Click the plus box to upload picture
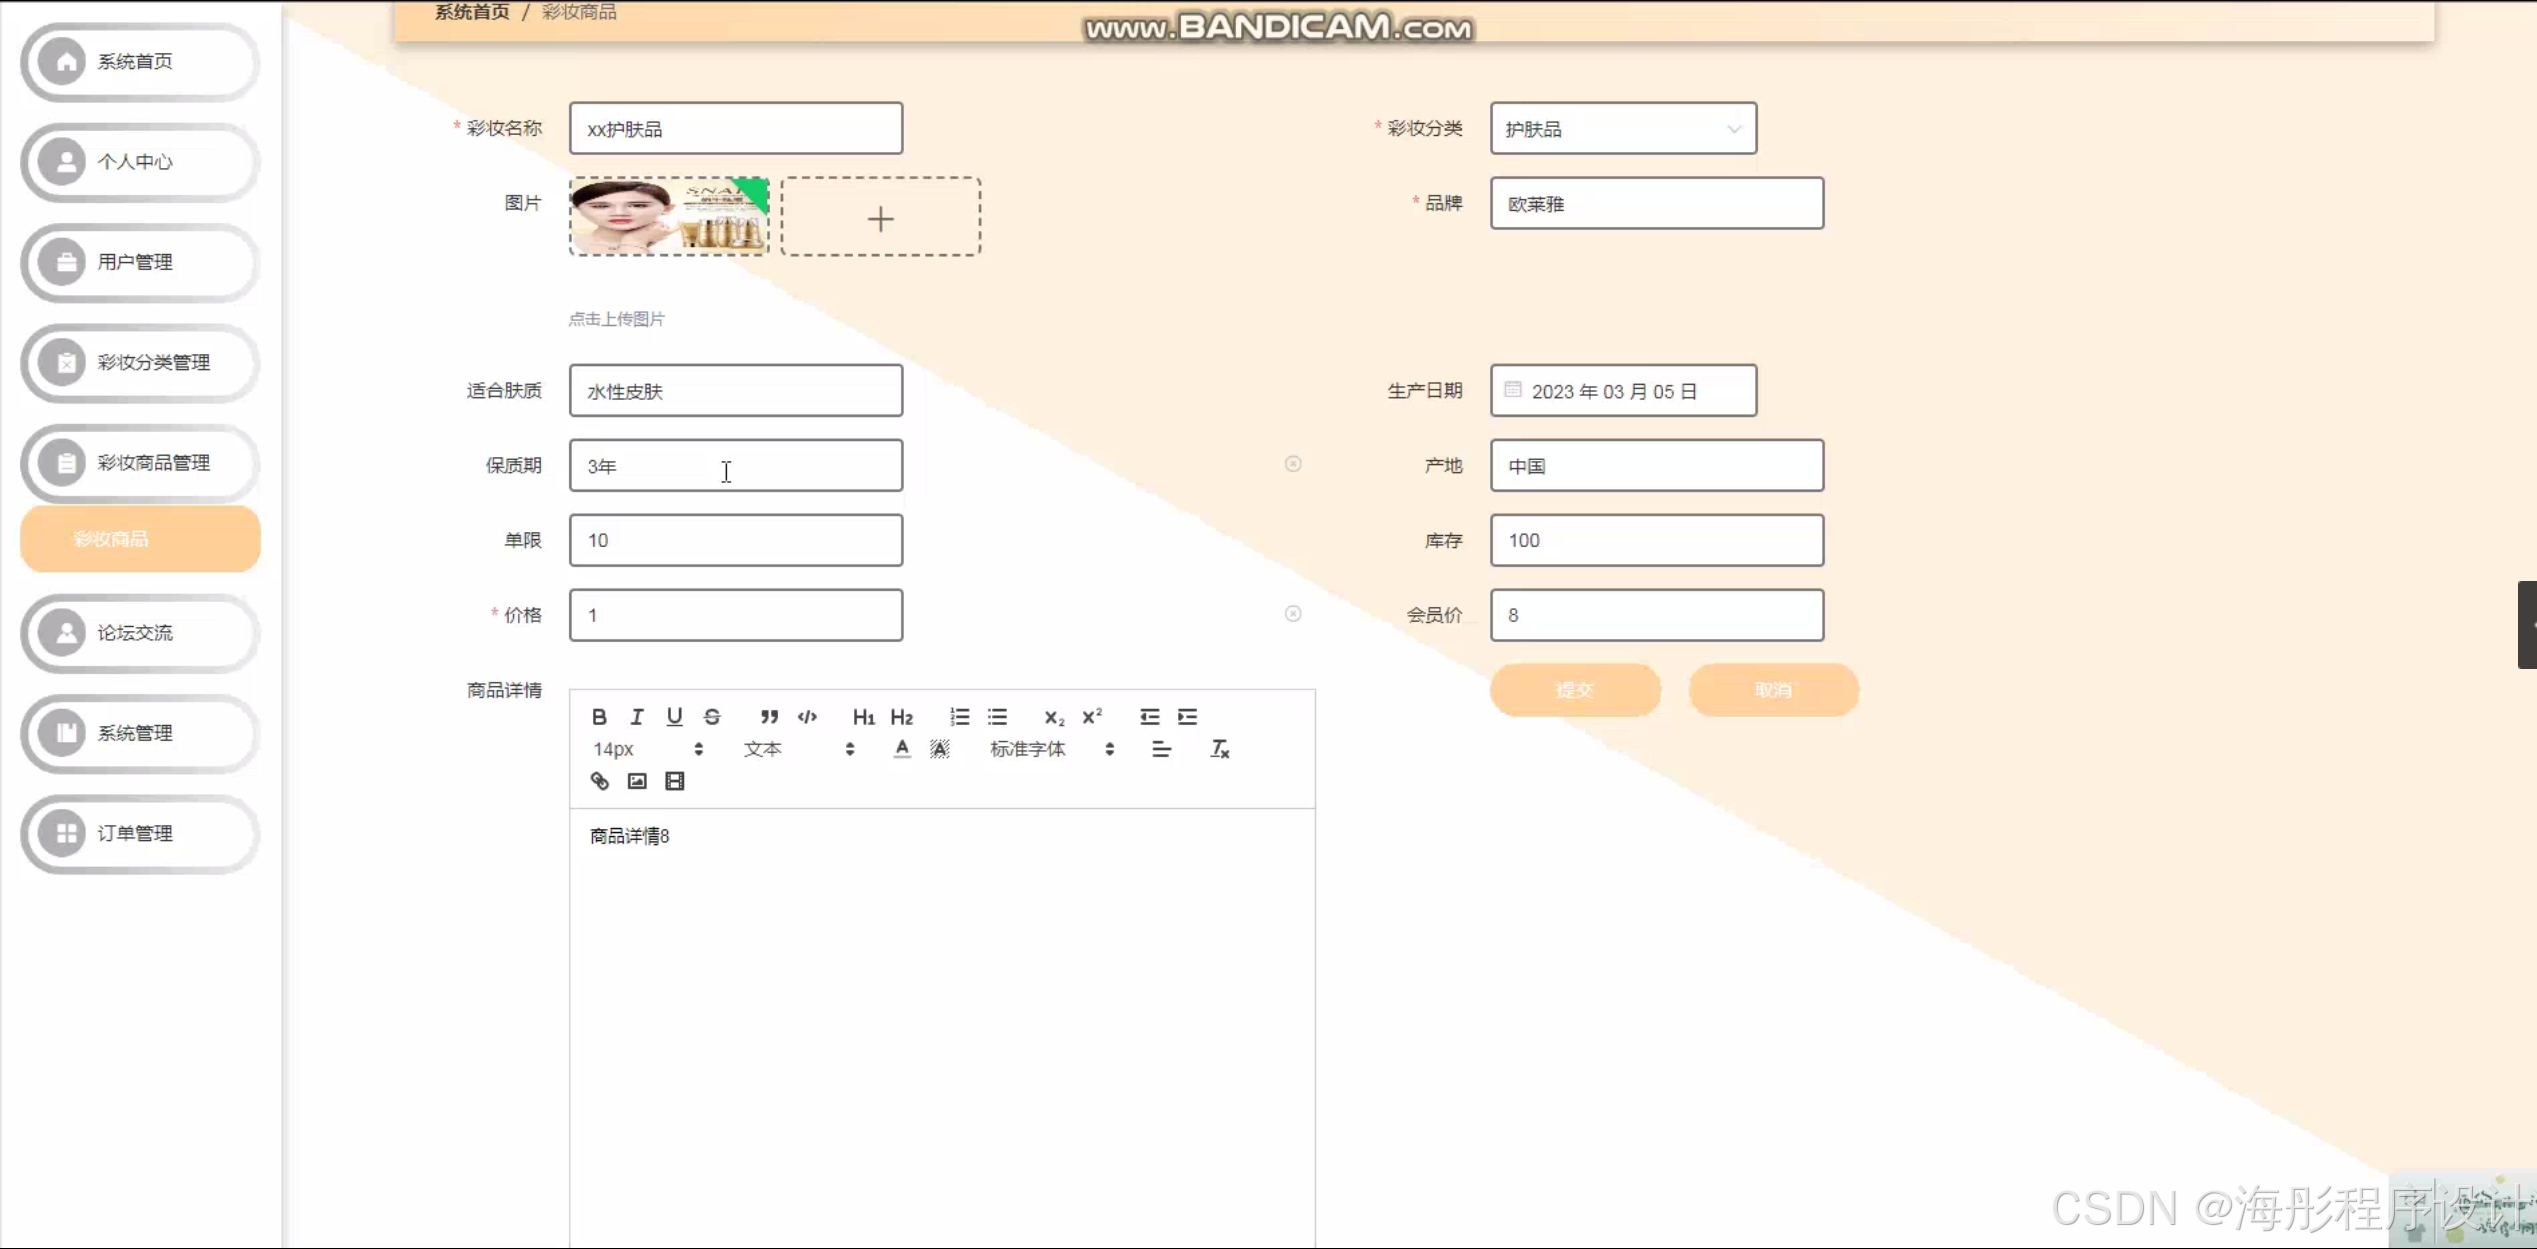 [x=880, y=218]
